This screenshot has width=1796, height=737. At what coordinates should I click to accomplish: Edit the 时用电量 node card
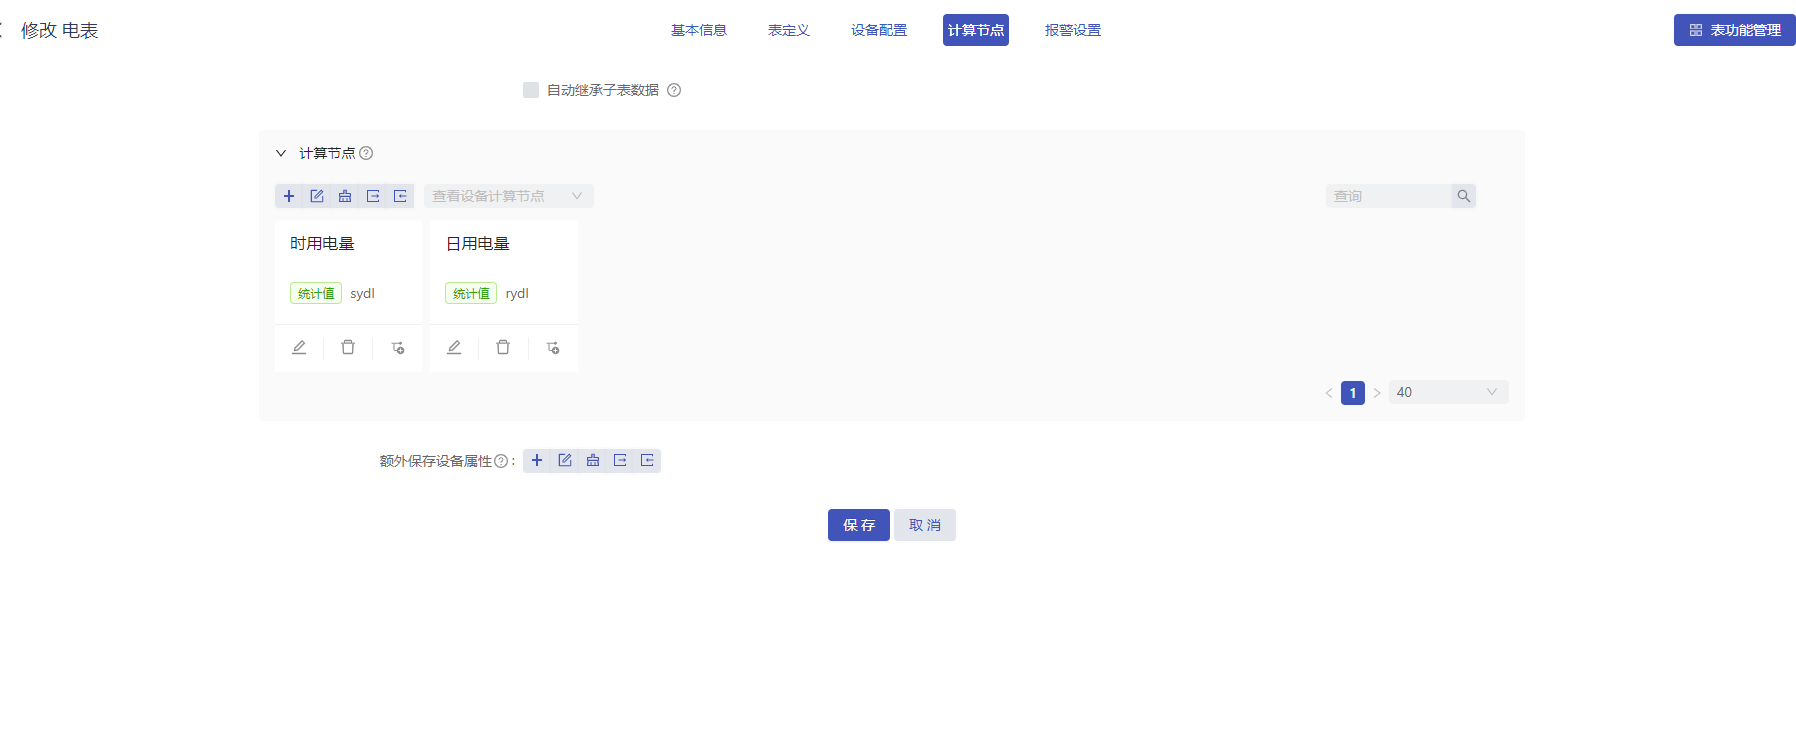[x=299, y=347]
